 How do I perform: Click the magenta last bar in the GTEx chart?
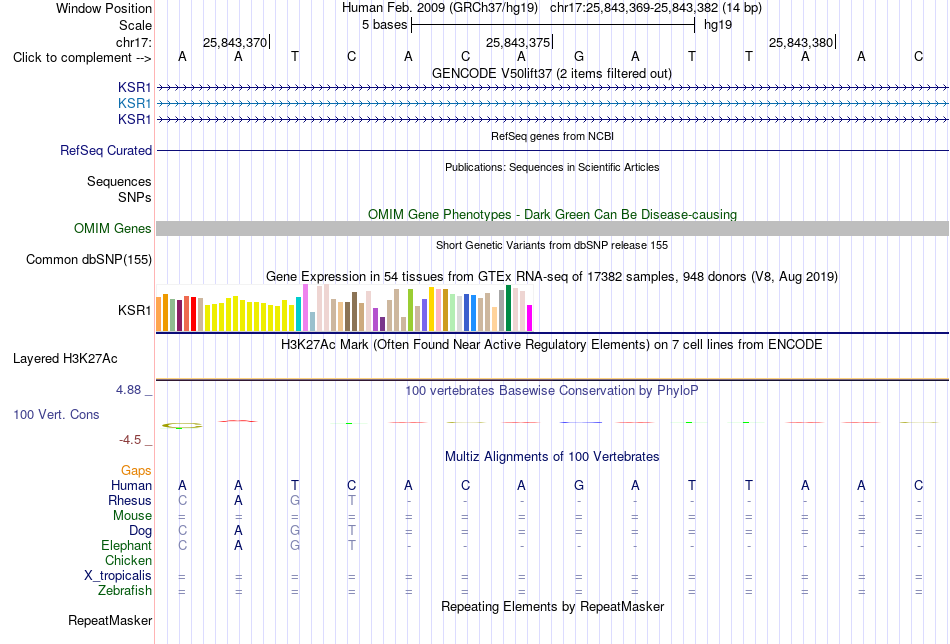(529, 318)
